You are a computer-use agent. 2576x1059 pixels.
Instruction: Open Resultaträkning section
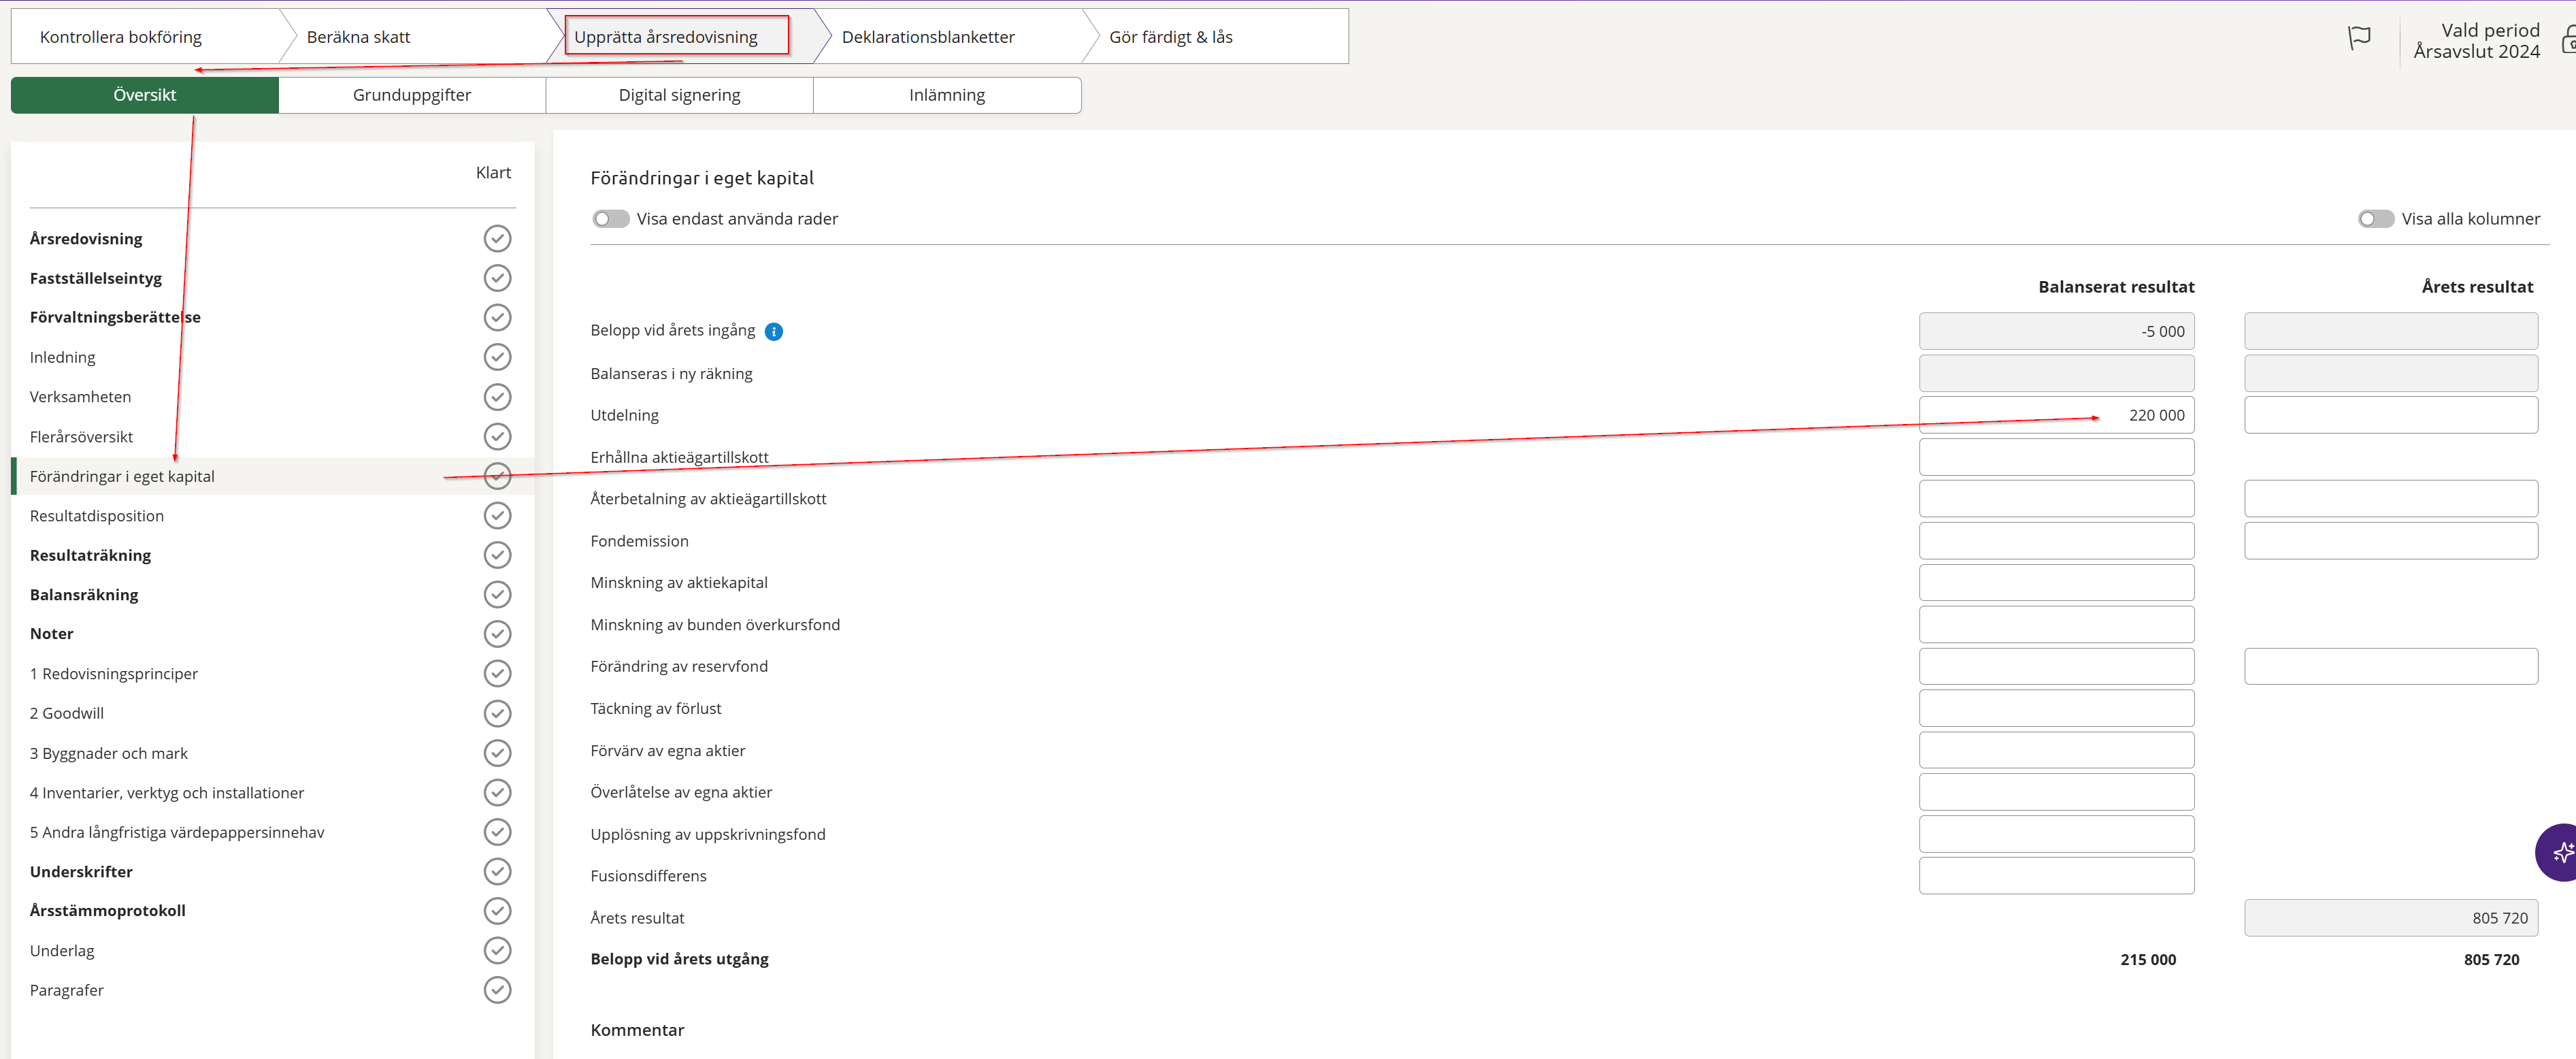pos(90,555)
